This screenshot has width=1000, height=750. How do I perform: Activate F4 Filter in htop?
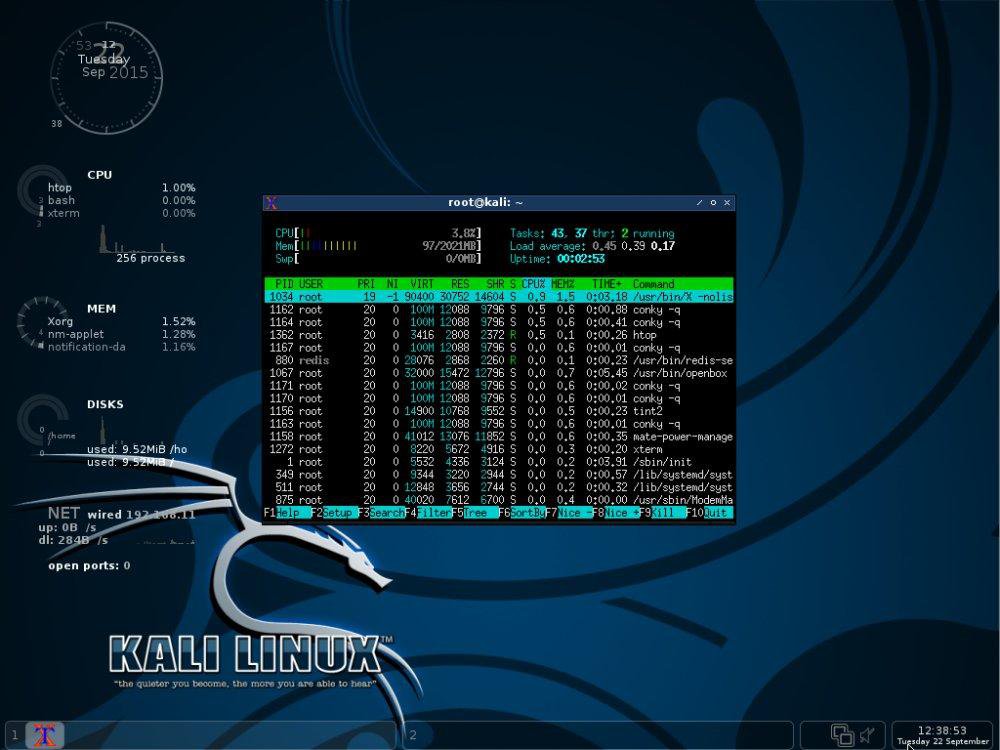428,513
